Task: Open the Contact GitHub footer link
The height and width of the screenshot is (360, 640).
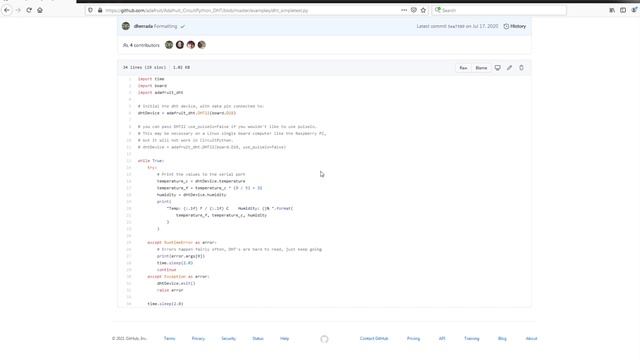Action: [374, 338]
